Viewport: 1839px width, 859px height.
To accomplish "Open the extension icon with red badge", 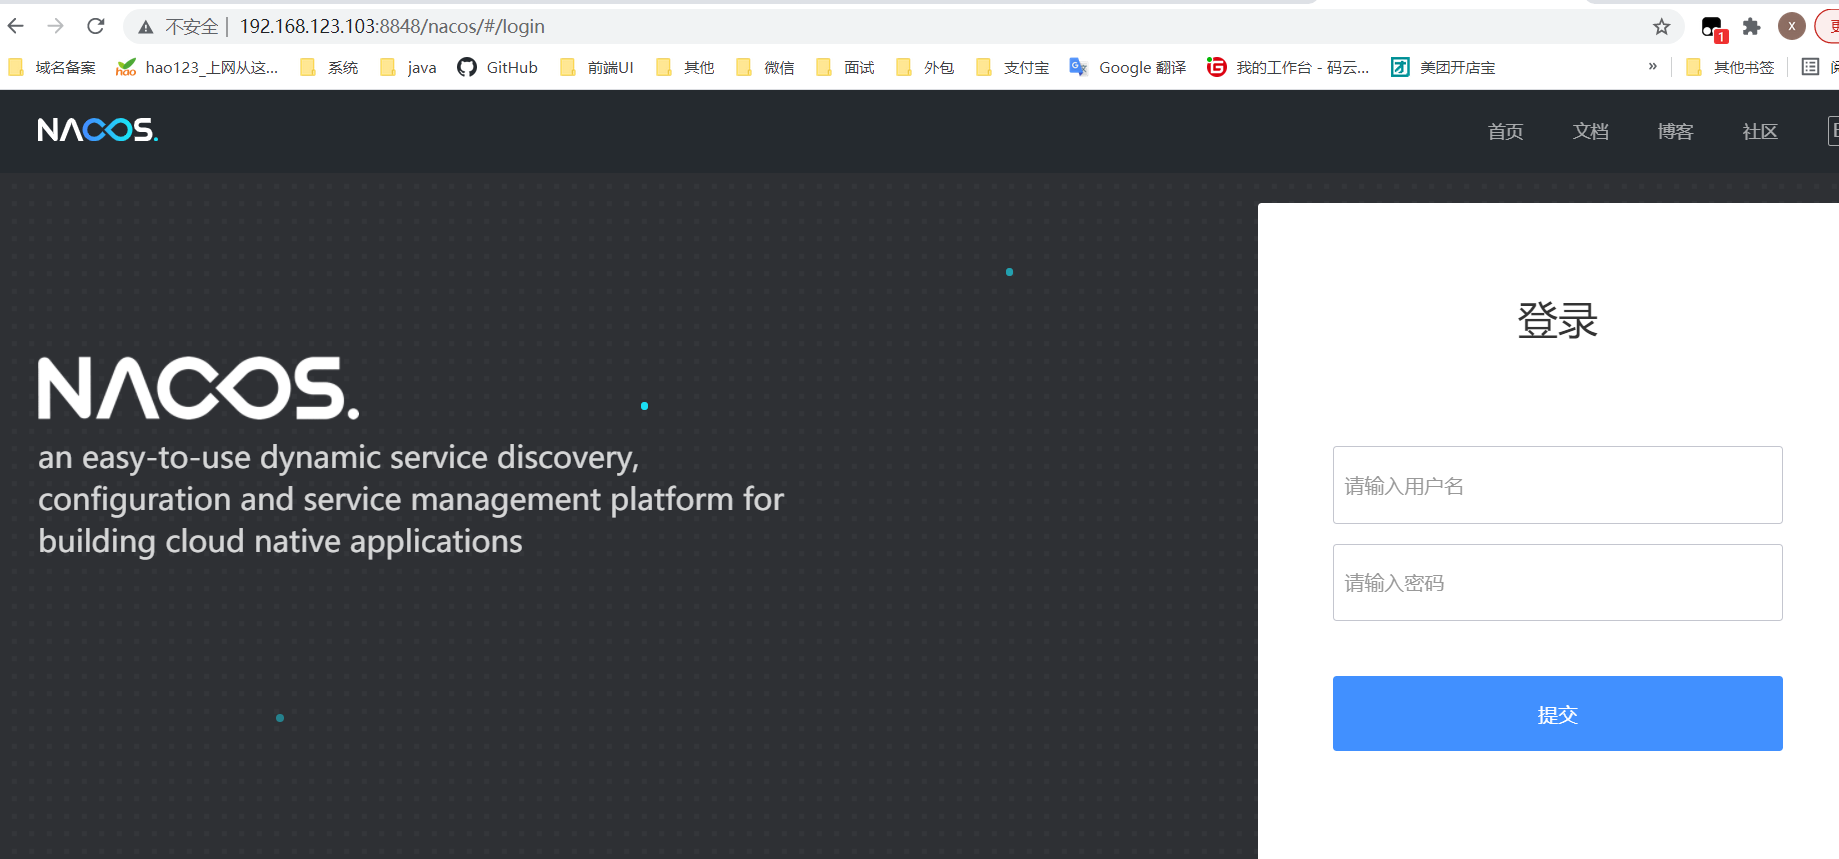I will [x=1713, y=29].
